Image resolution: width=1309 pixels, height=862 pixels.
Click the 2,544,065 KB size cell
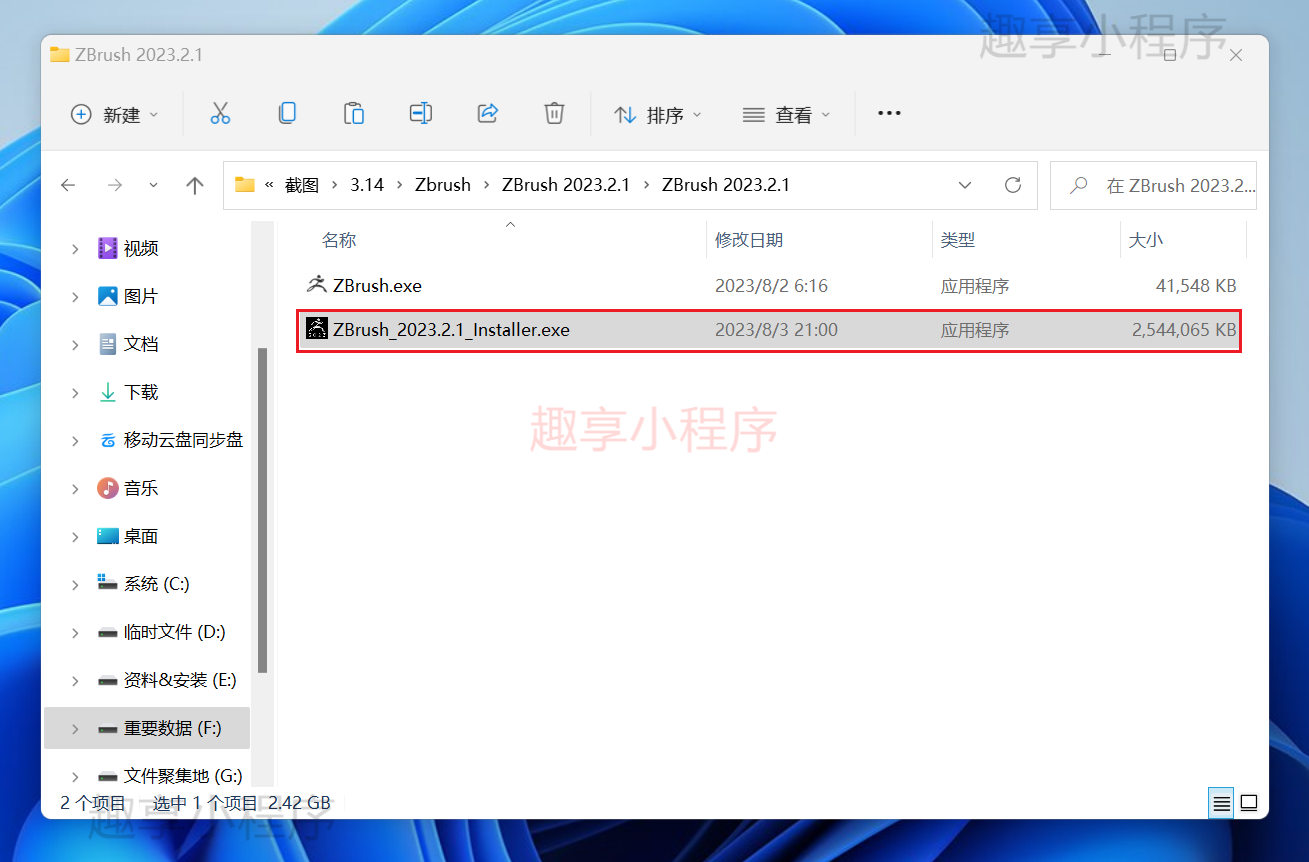coord(1184,329)
